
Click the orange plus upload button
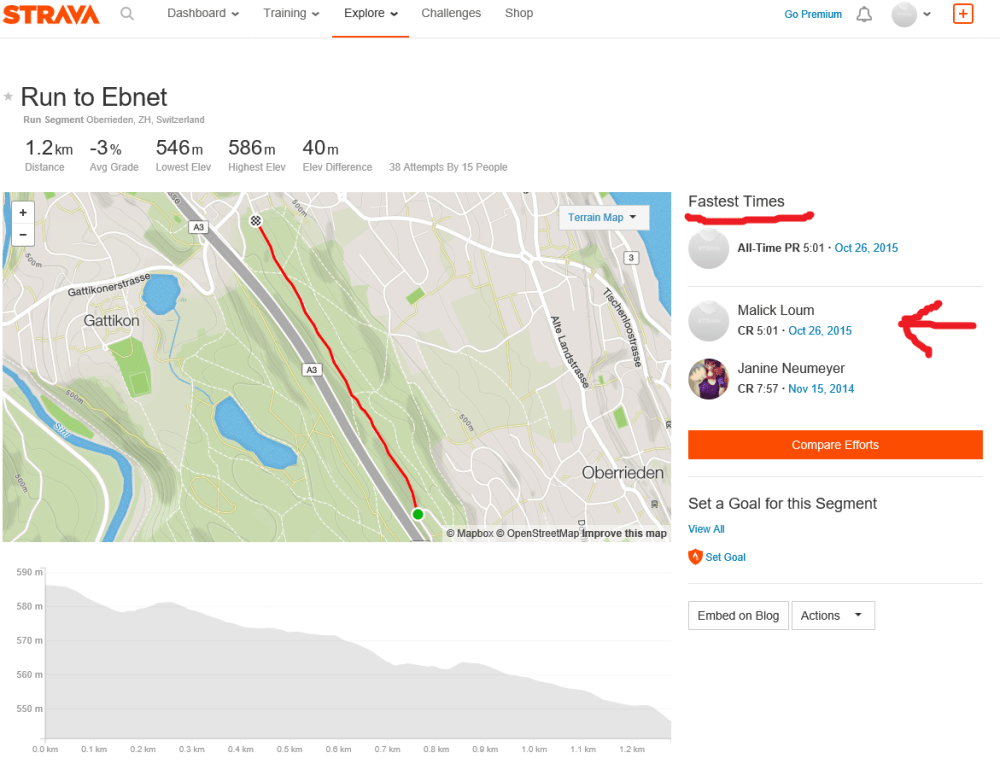[x=962, y=14]
